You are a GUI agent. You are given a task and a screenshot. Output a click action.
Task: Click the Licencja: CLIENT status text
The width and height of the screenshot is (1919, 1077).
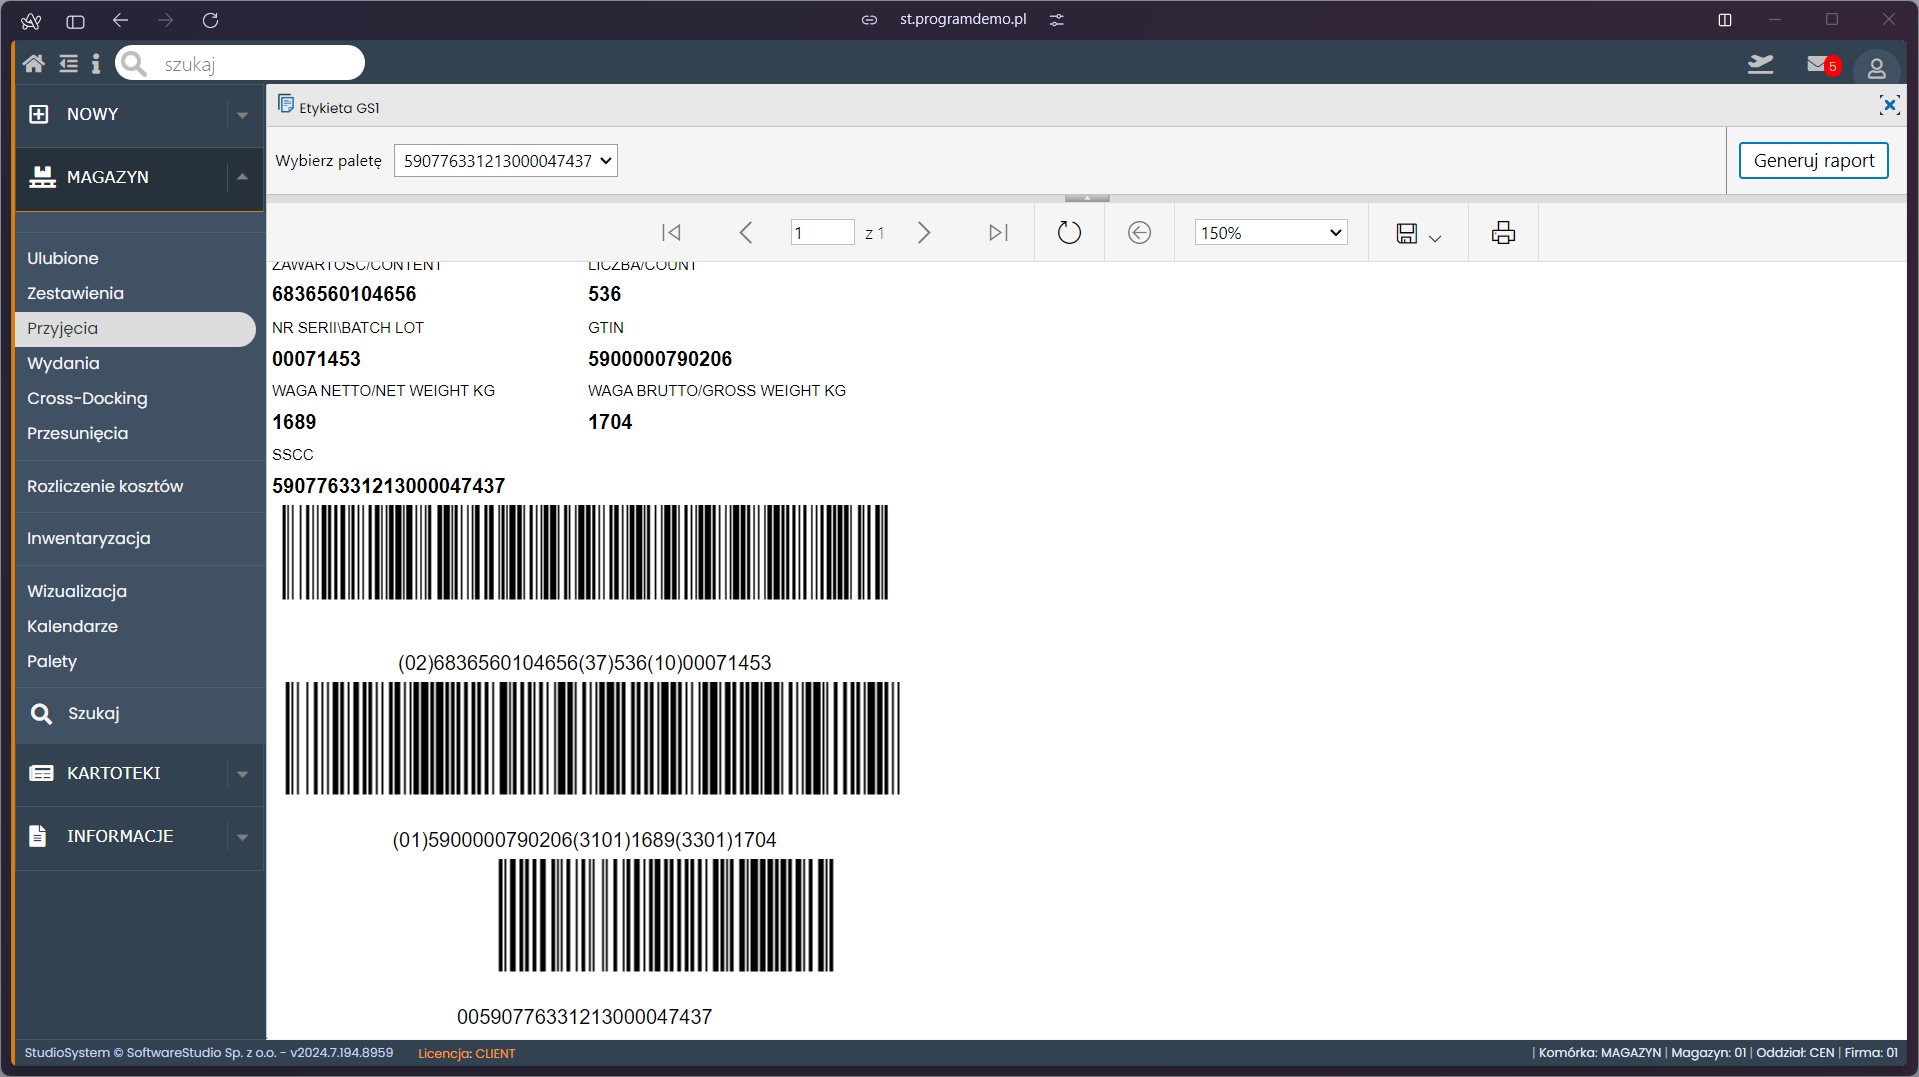click(466, 1054)
